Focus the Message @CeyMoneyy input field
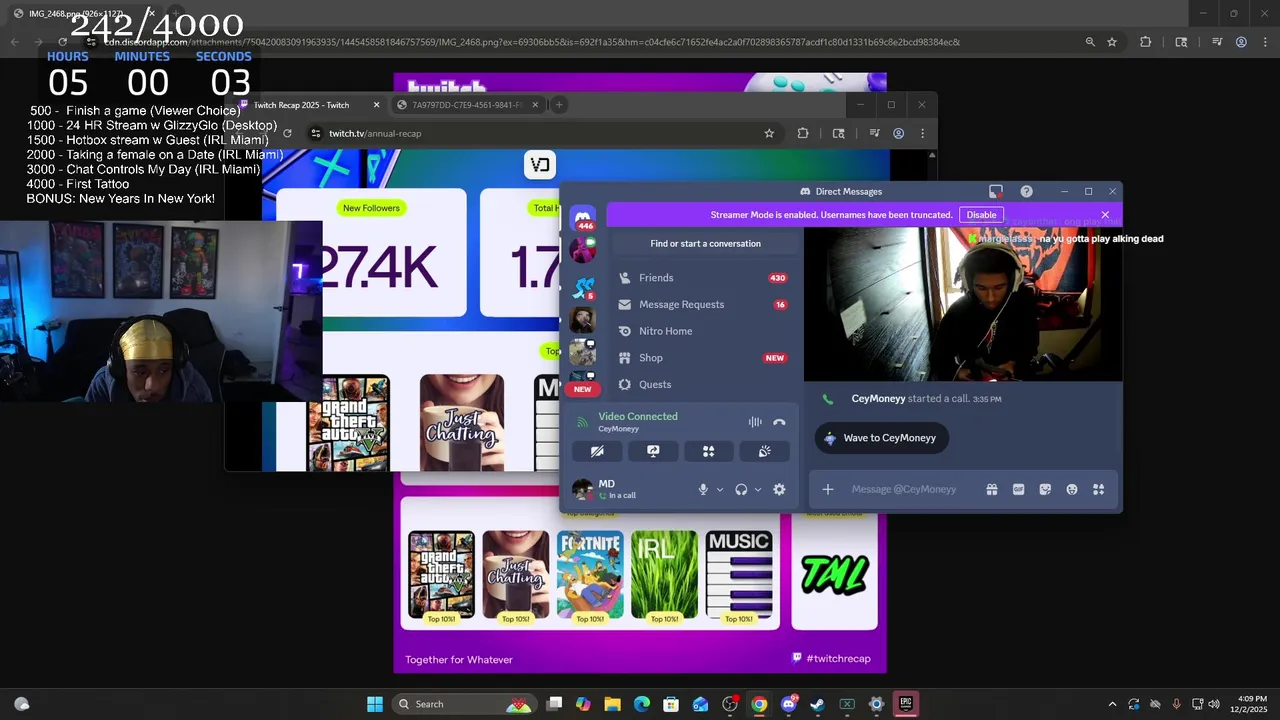 coord(910,489)
